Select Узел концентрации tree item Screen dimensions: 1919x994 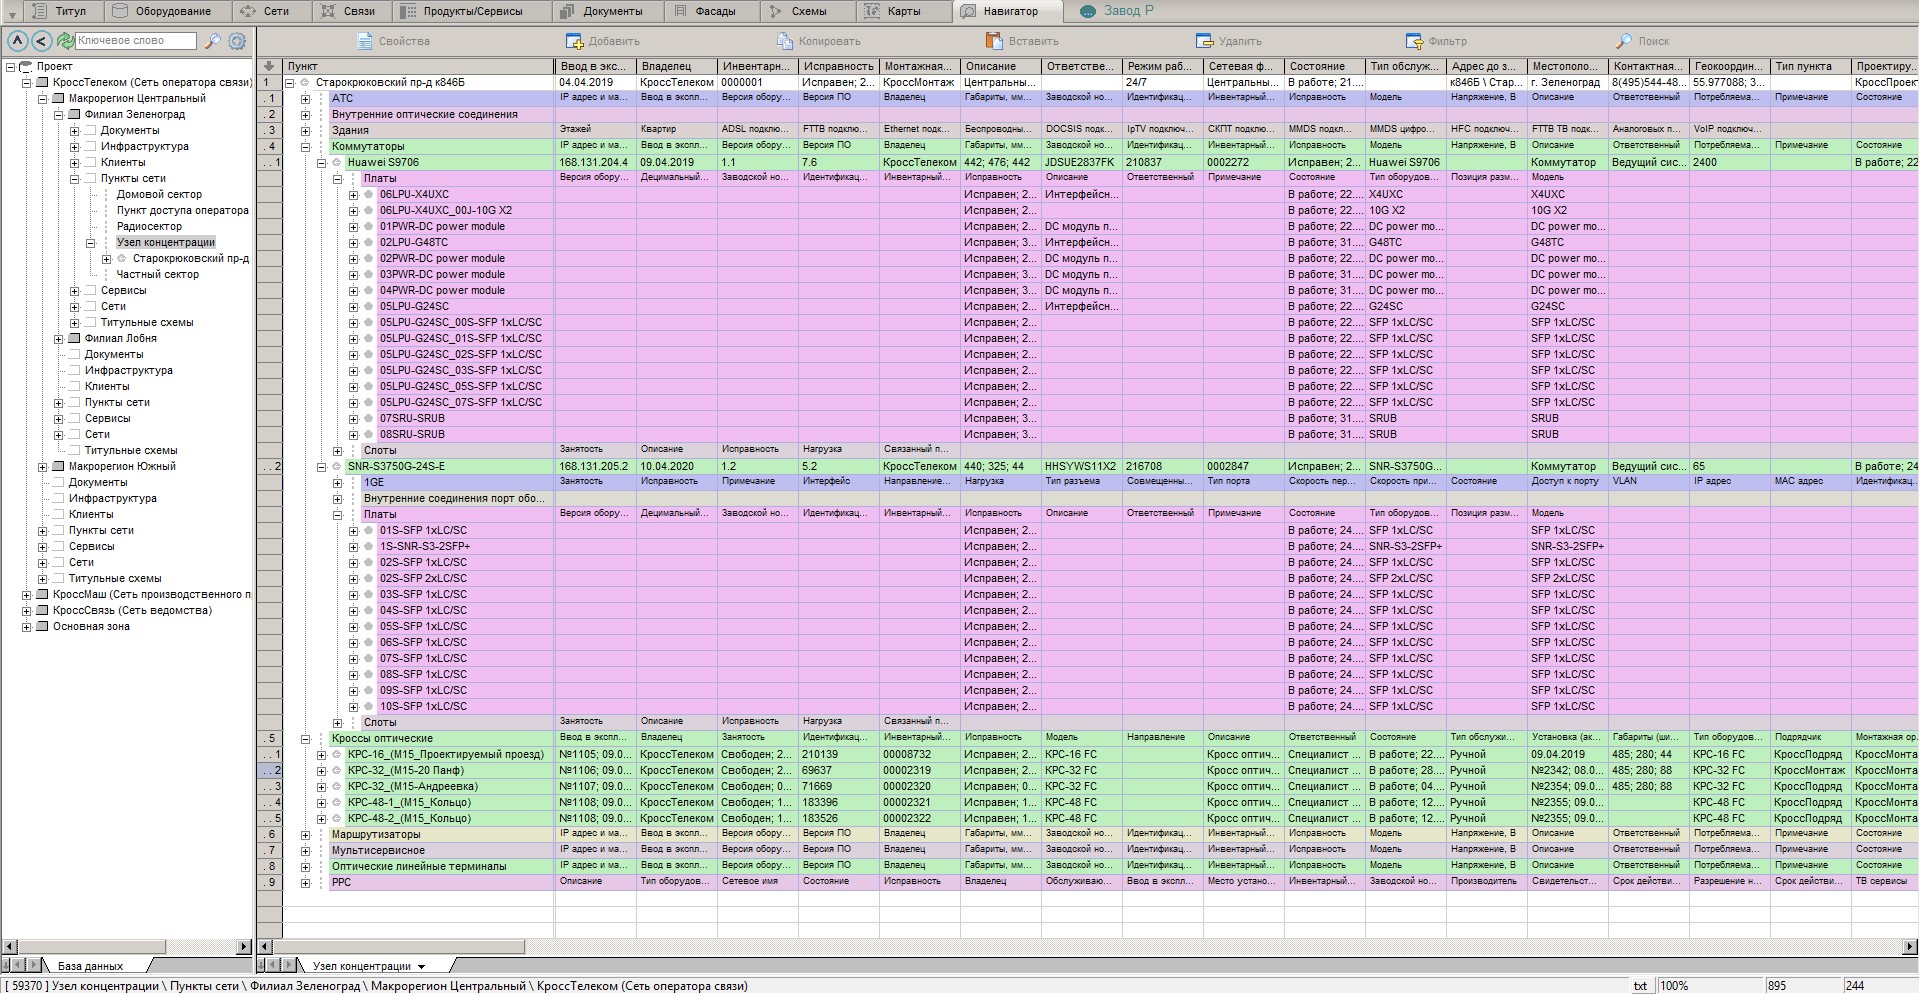165,243
